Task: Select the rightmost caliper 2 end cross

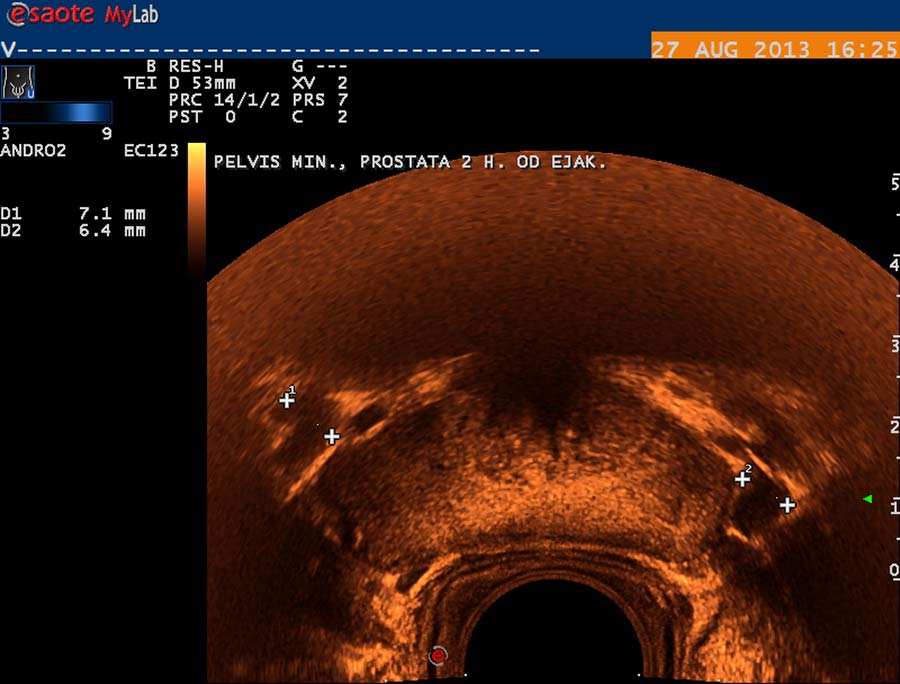Action: 788,506
